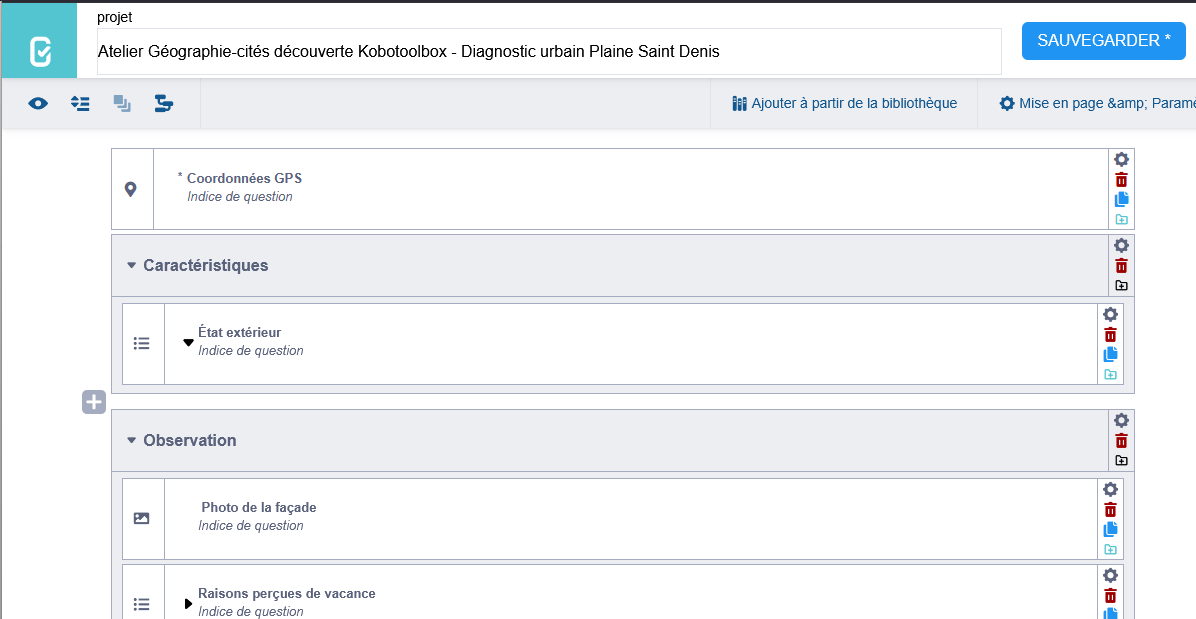Expand Raisons perçues de vacance choices
This screenshot has width=1196, height=619.
tap(188, 603)
